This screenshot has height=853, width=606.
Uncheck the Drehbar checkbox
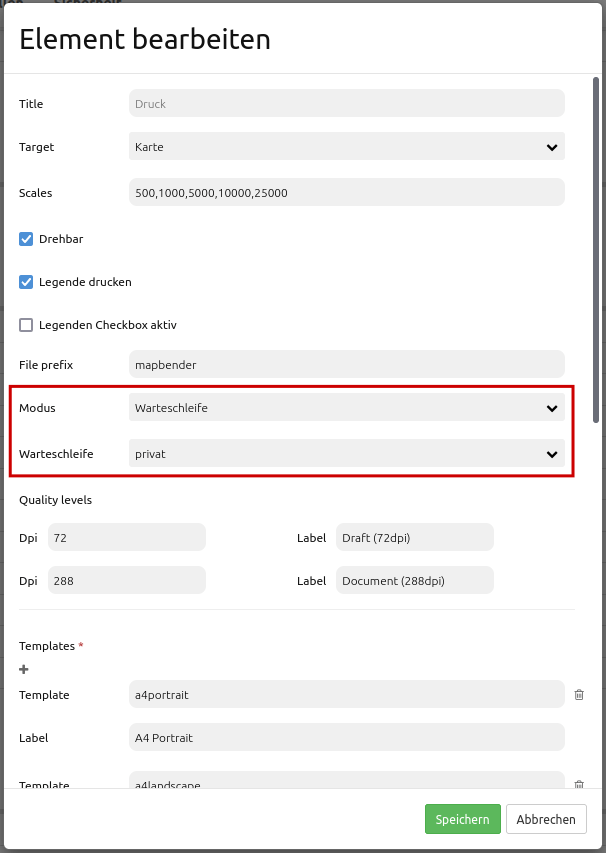26,239
